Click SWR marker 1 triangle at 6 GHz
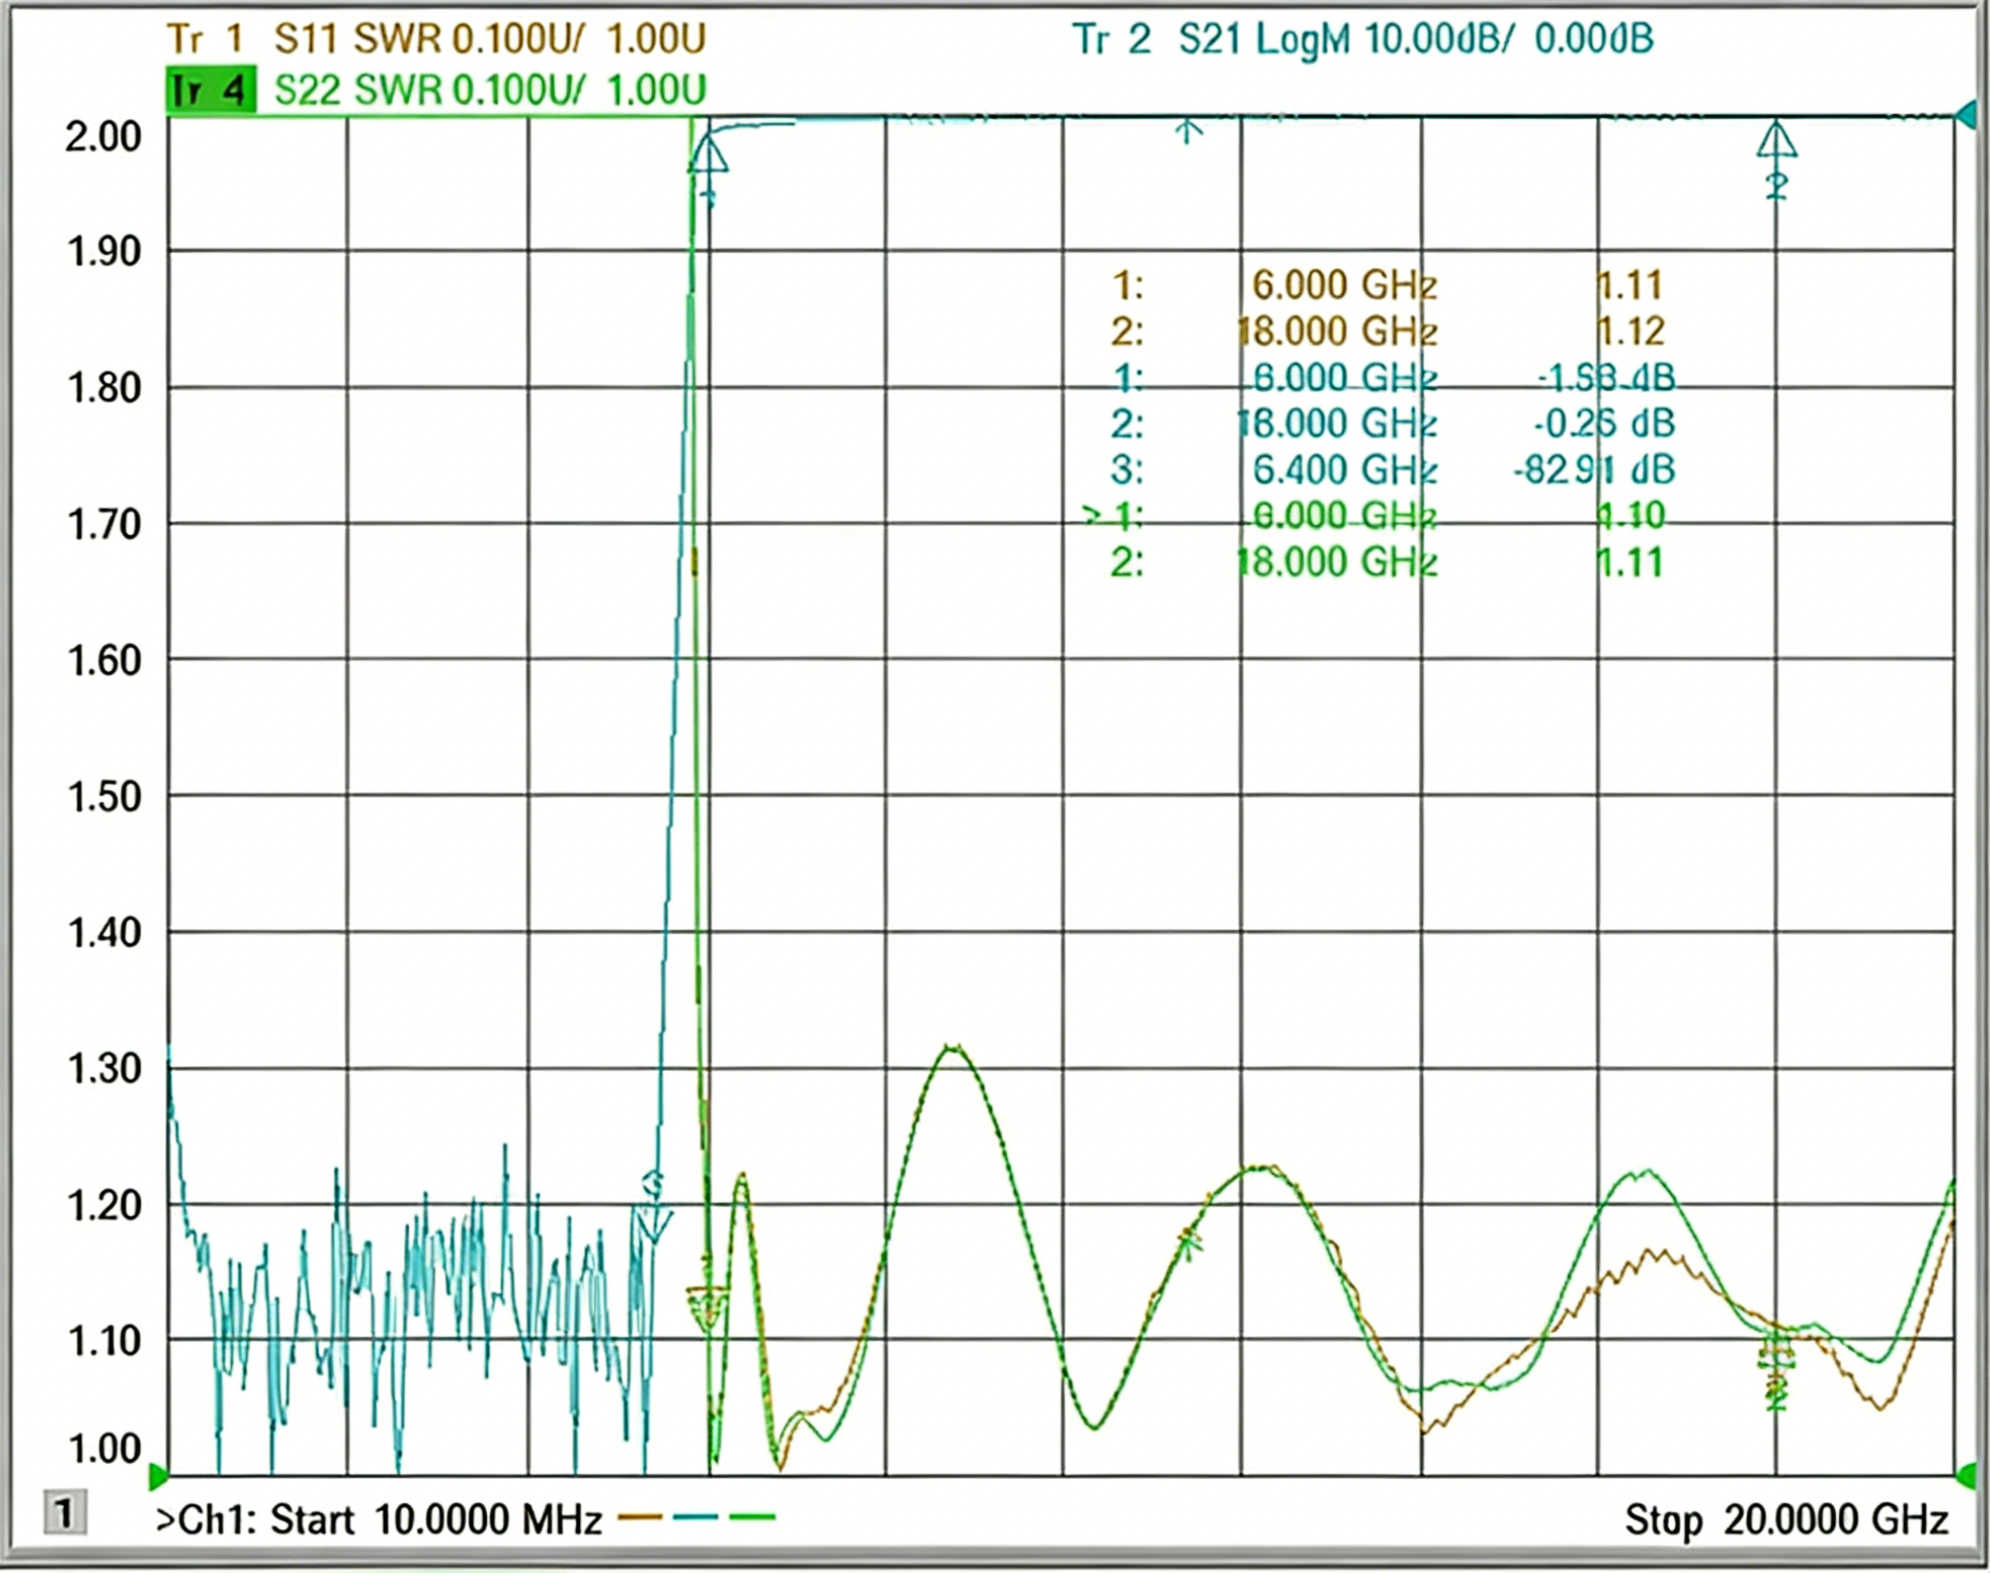 (x=707, y=1307)
